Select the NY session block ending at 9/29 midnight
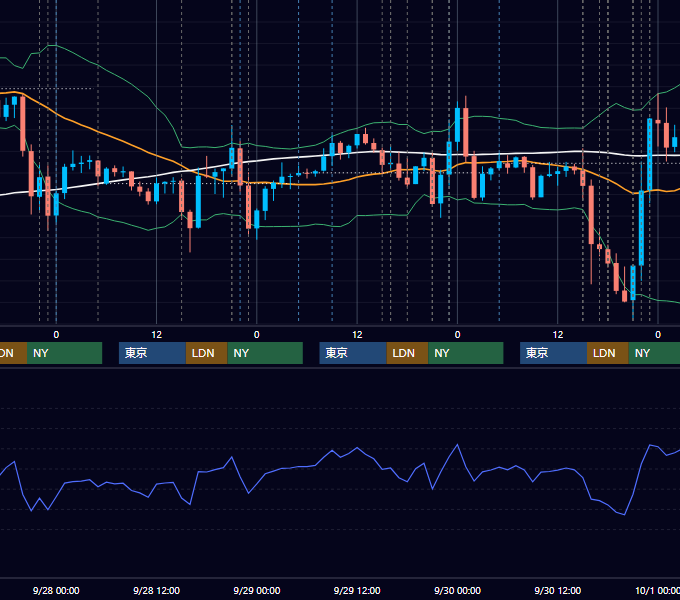 [x=265, y=353]
